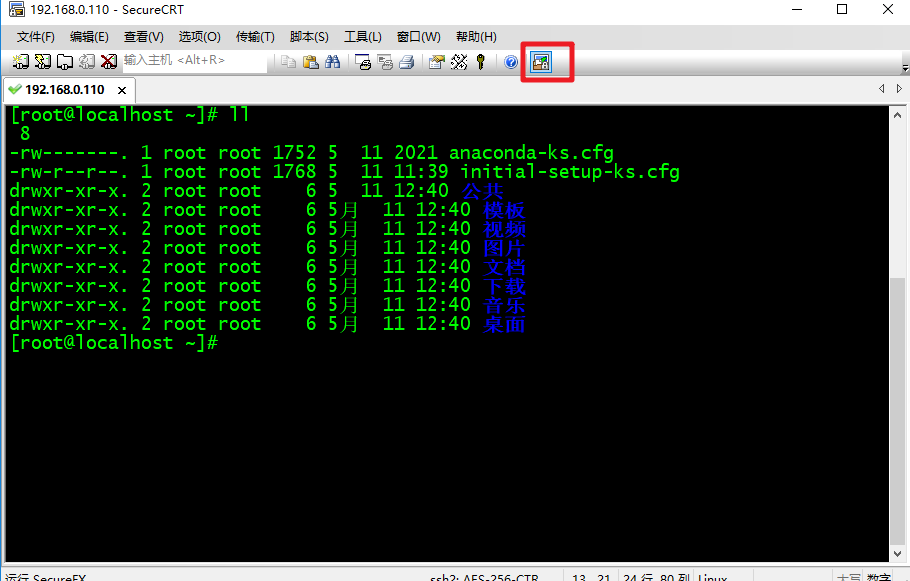Image resolution: width=910 pixels, height=581 pixels.
Task: Open the 查看(V) menu
Action: pos(143,37)
